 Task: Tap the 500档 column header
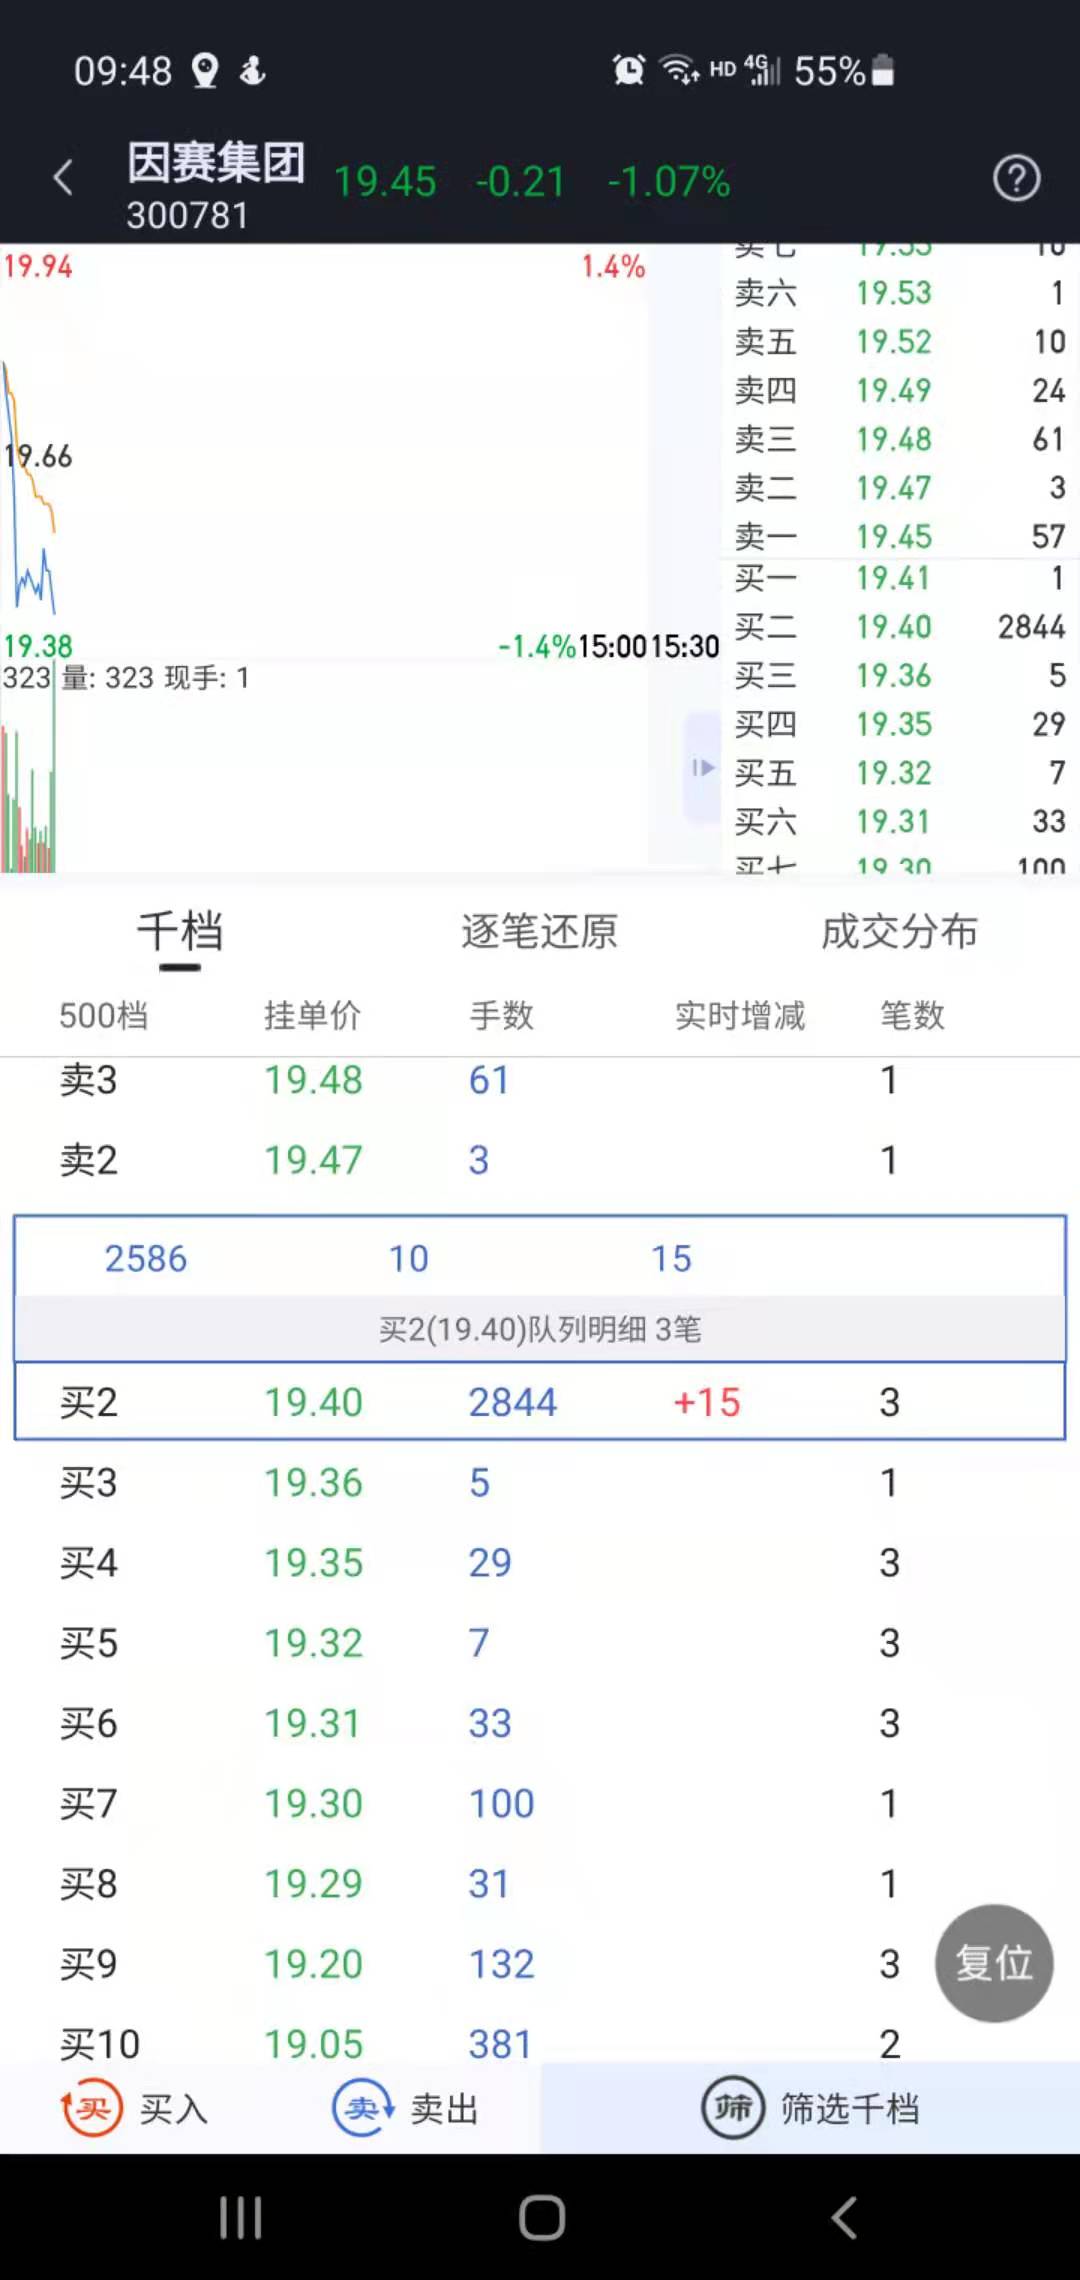click(x=103, y=1016)
